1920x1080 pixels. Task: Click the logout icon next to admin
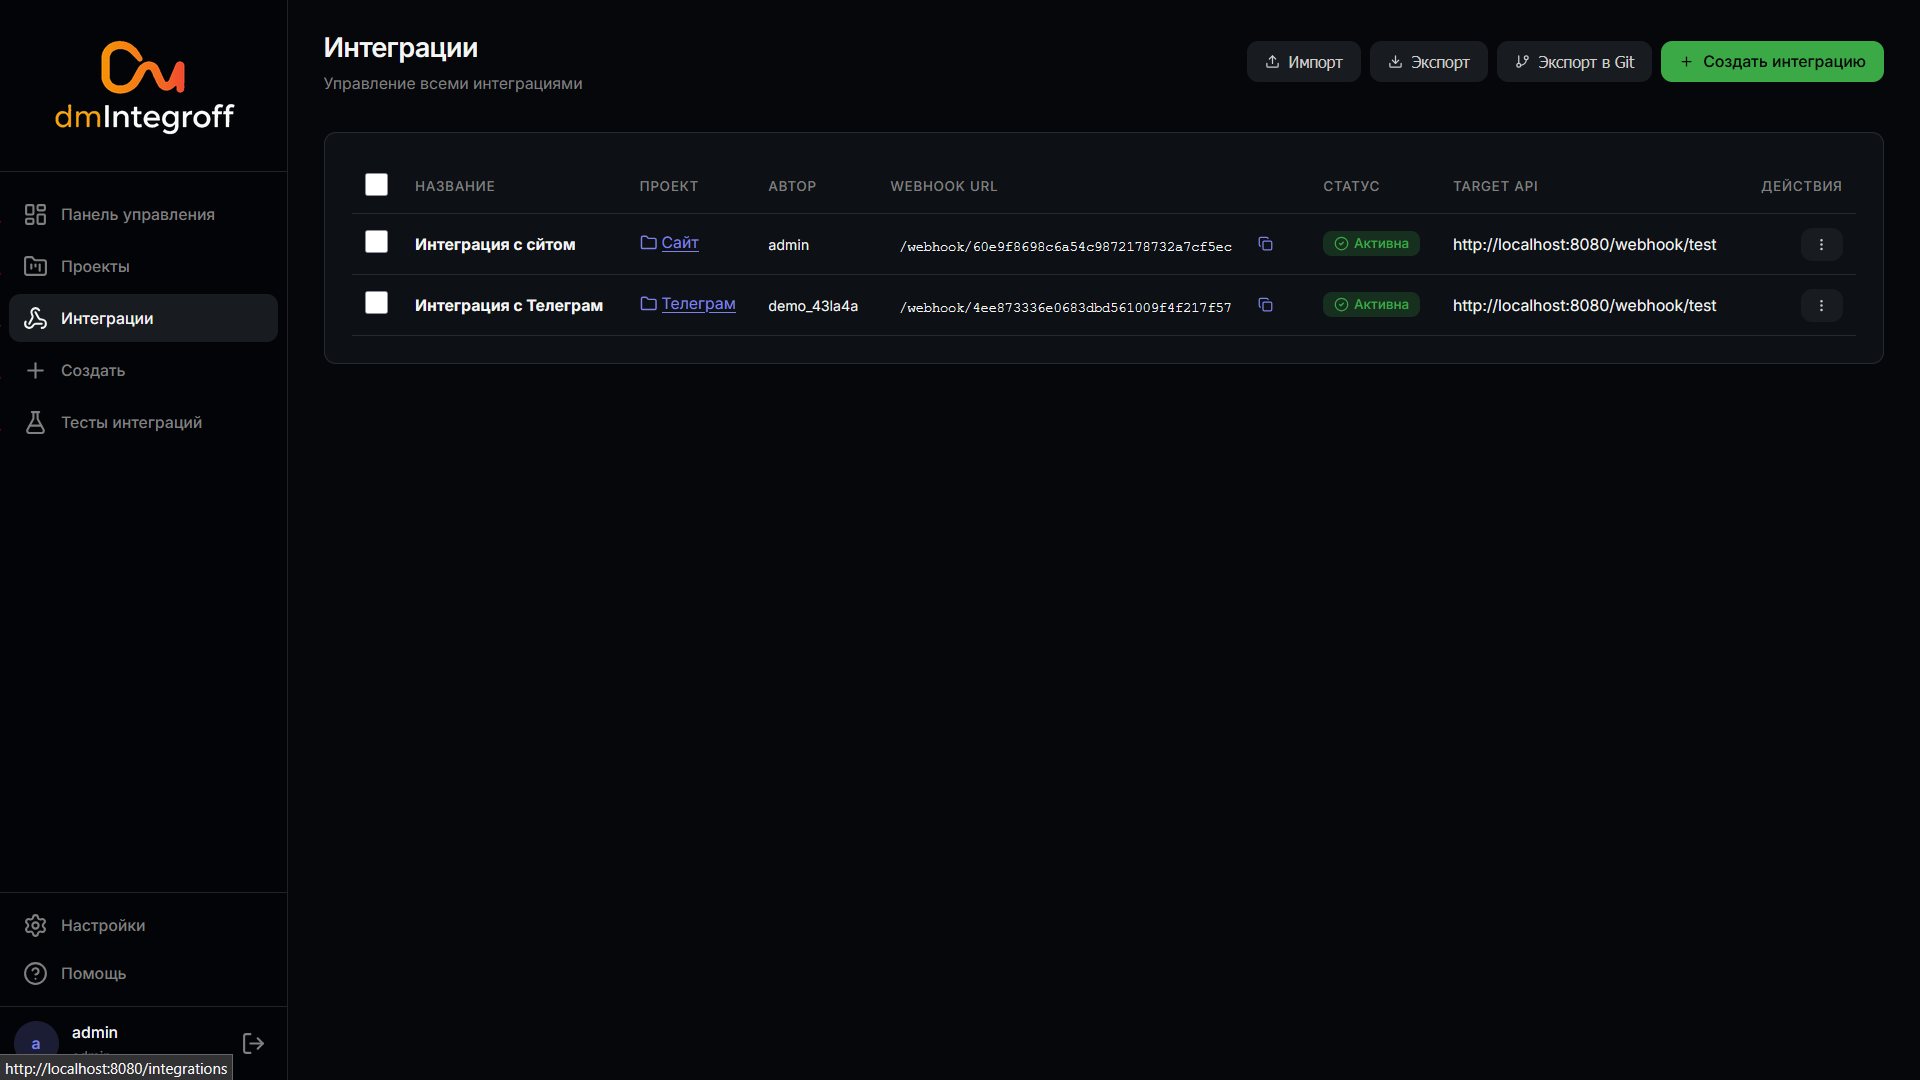(253, 1043)
